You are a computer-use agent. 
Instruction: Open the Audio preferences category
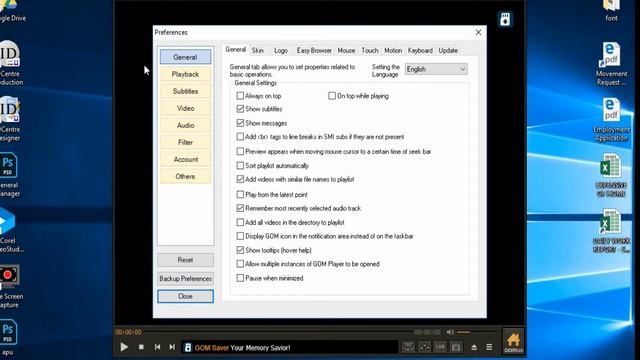pos(185,125)
